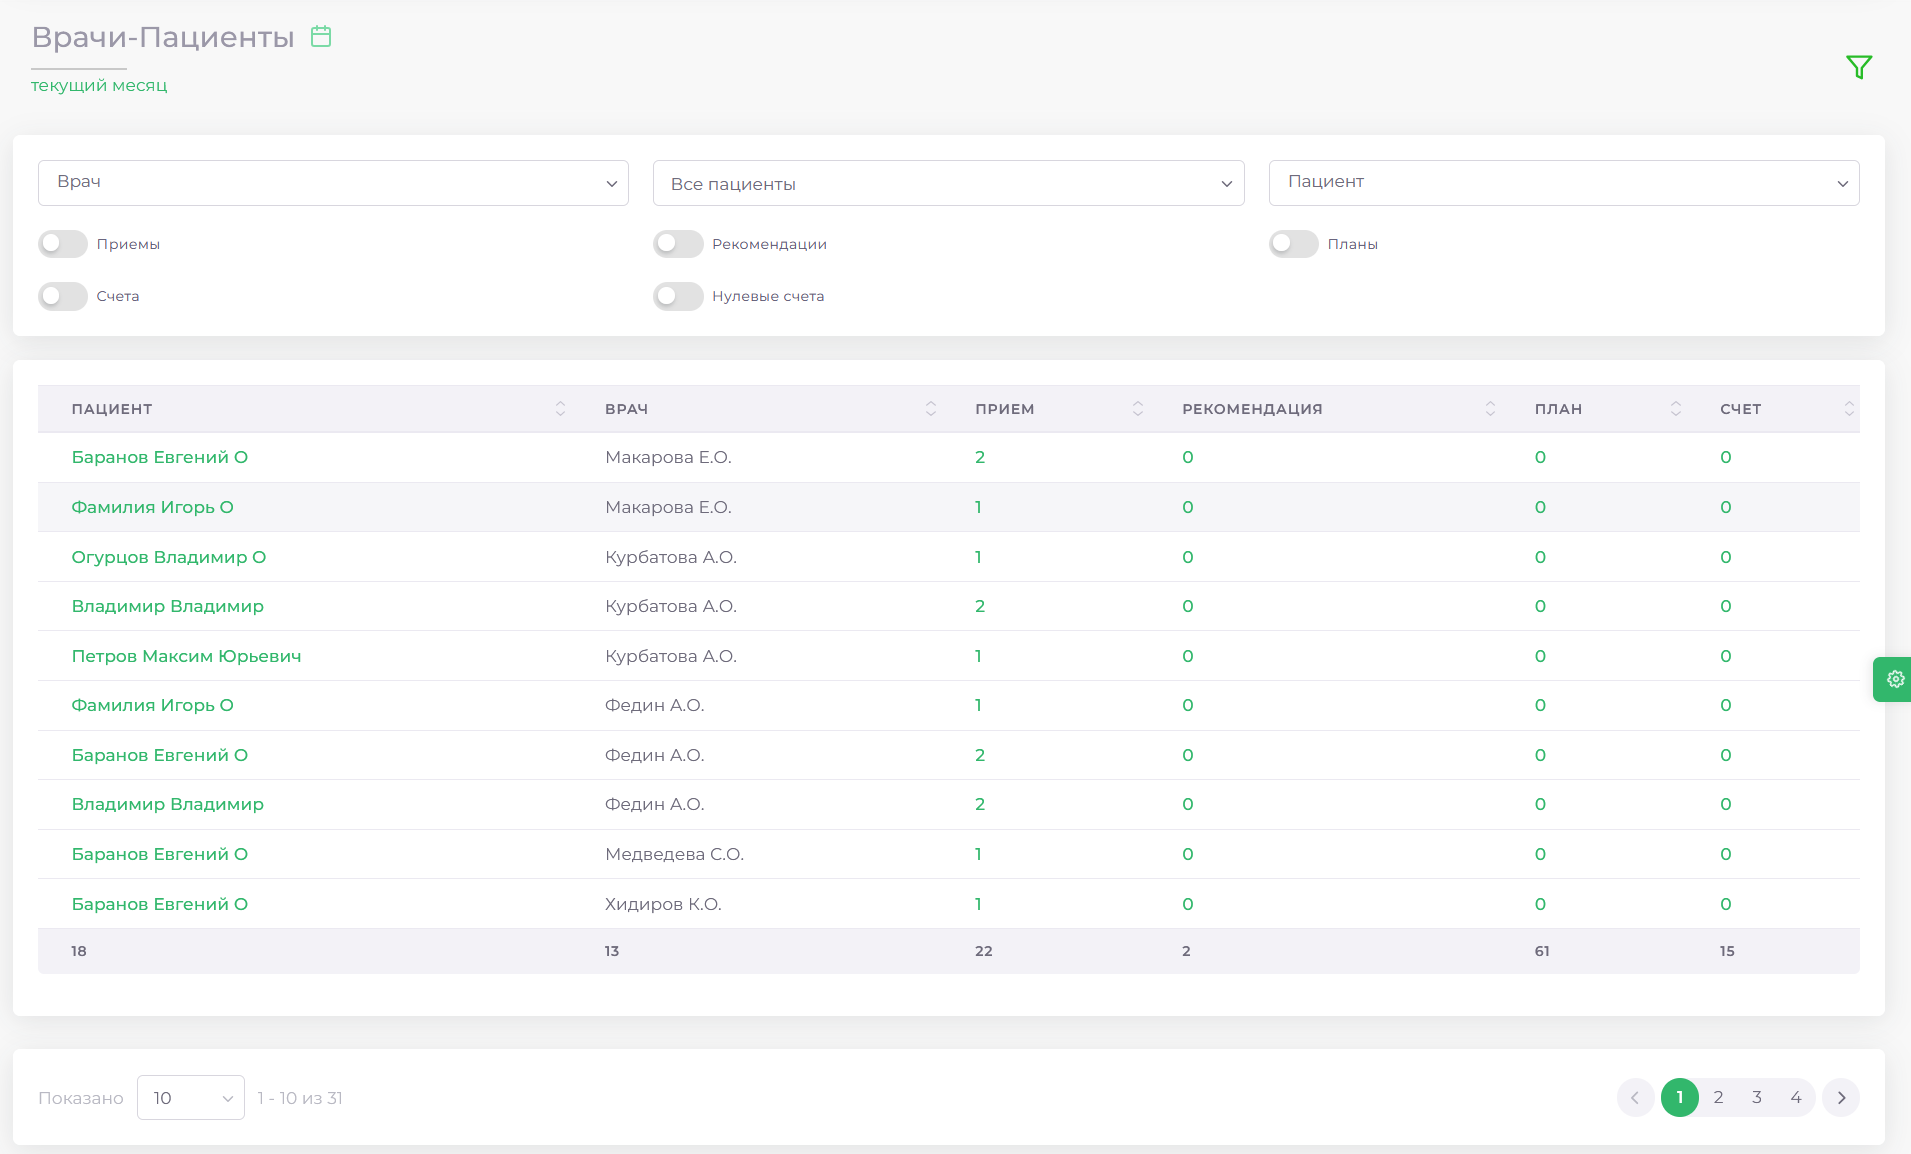Select page 3 in pagination
The width and height of the screenshot is (1911, 1154).
coord(1757,1098)
